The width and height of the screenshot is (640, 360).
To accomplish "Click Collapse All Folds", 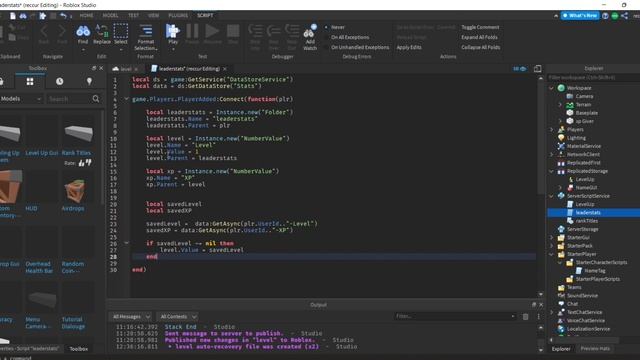I will pos(480,47).
